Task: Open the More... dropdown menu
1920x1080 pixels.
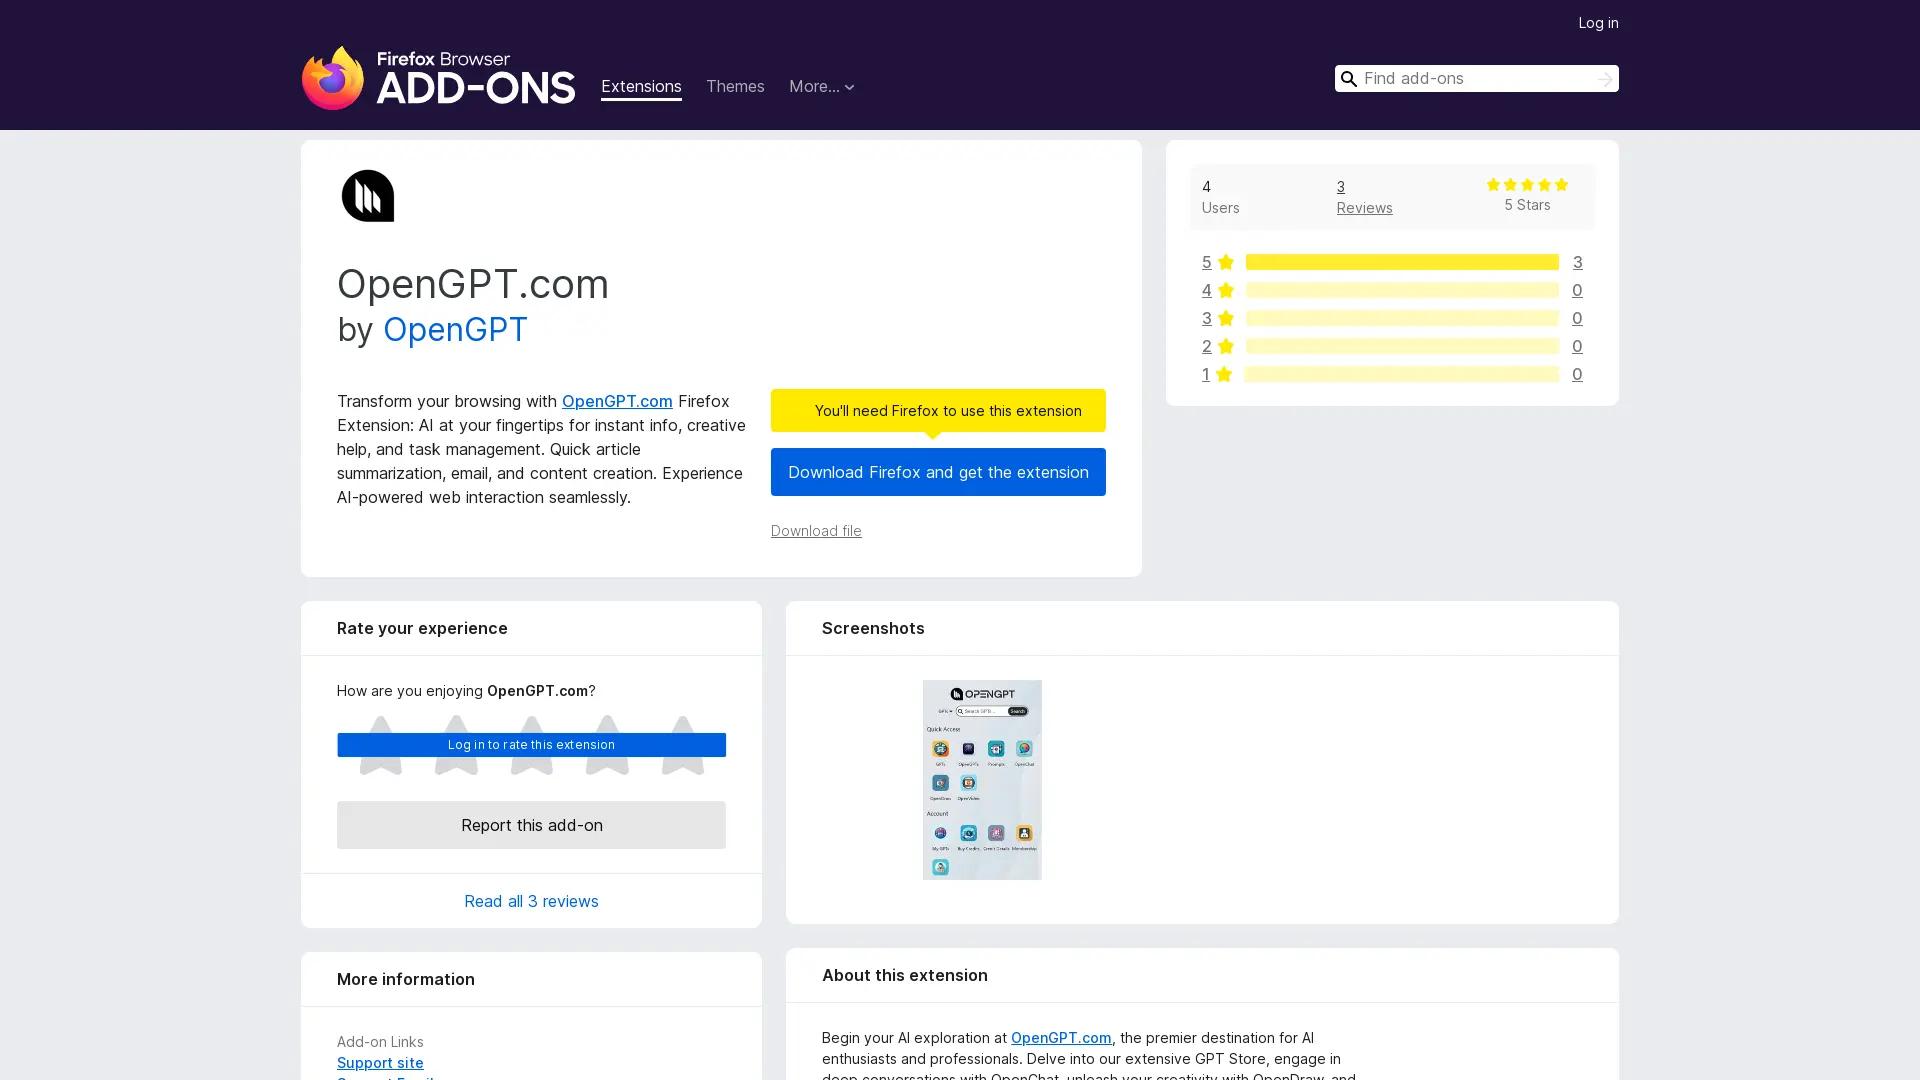Action: (x=821, y=87)
